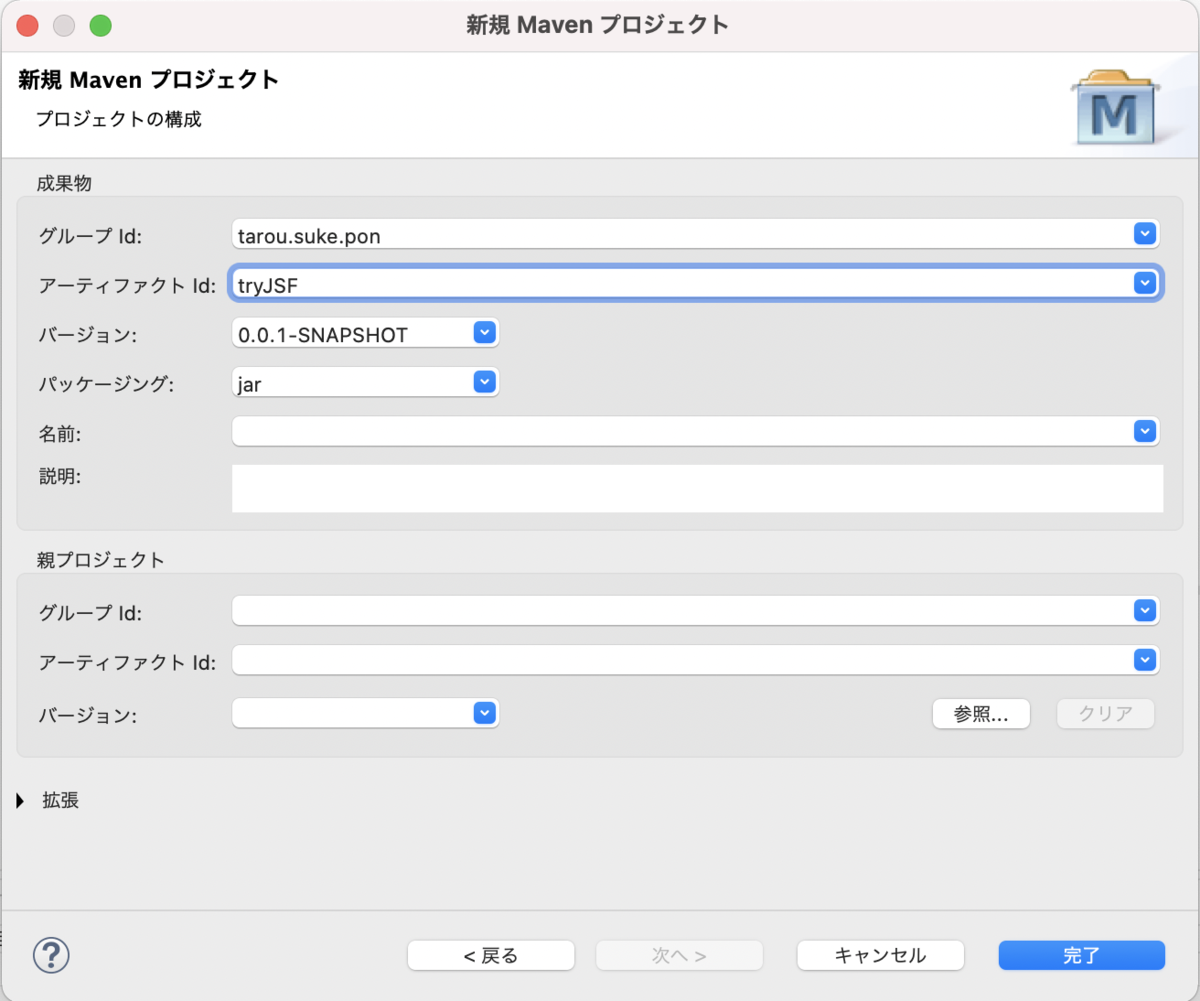This screenshot has width=1200, height=1001.
Task: Open the parent project Artifact Id dropdown arrow
Action: pyautogui.click(x=1145, y=660)
